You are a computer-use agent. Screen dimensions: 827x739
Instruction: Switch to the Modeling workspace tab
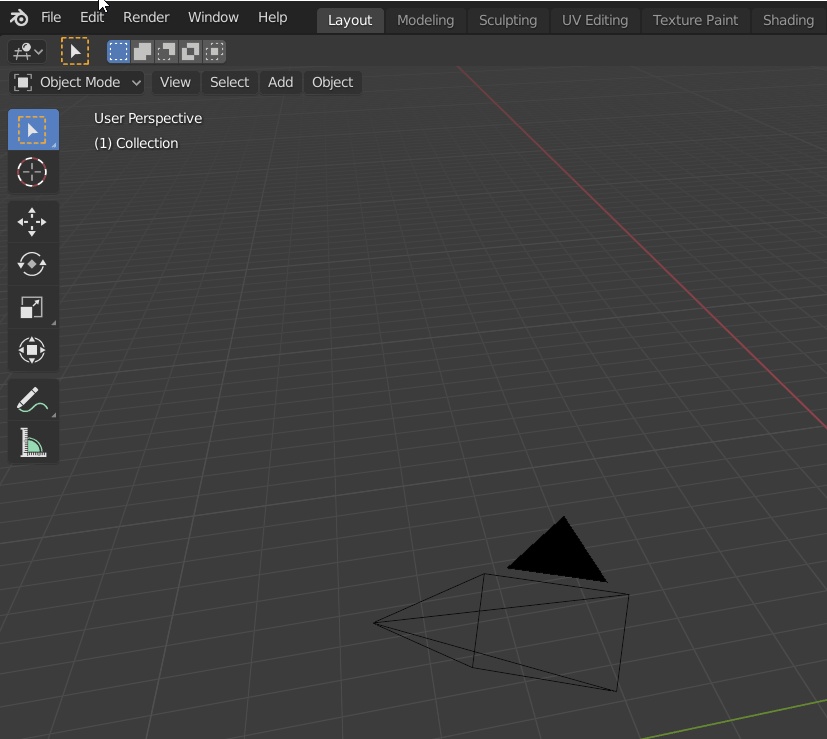tap(425, 20)
